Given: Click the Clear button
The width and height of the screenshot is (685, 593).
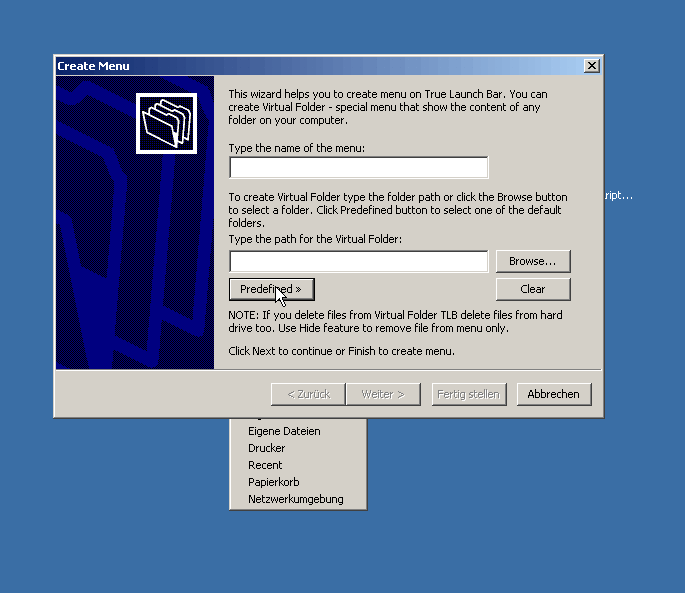Looking at the screenshot, I should (x=533, y=289).
